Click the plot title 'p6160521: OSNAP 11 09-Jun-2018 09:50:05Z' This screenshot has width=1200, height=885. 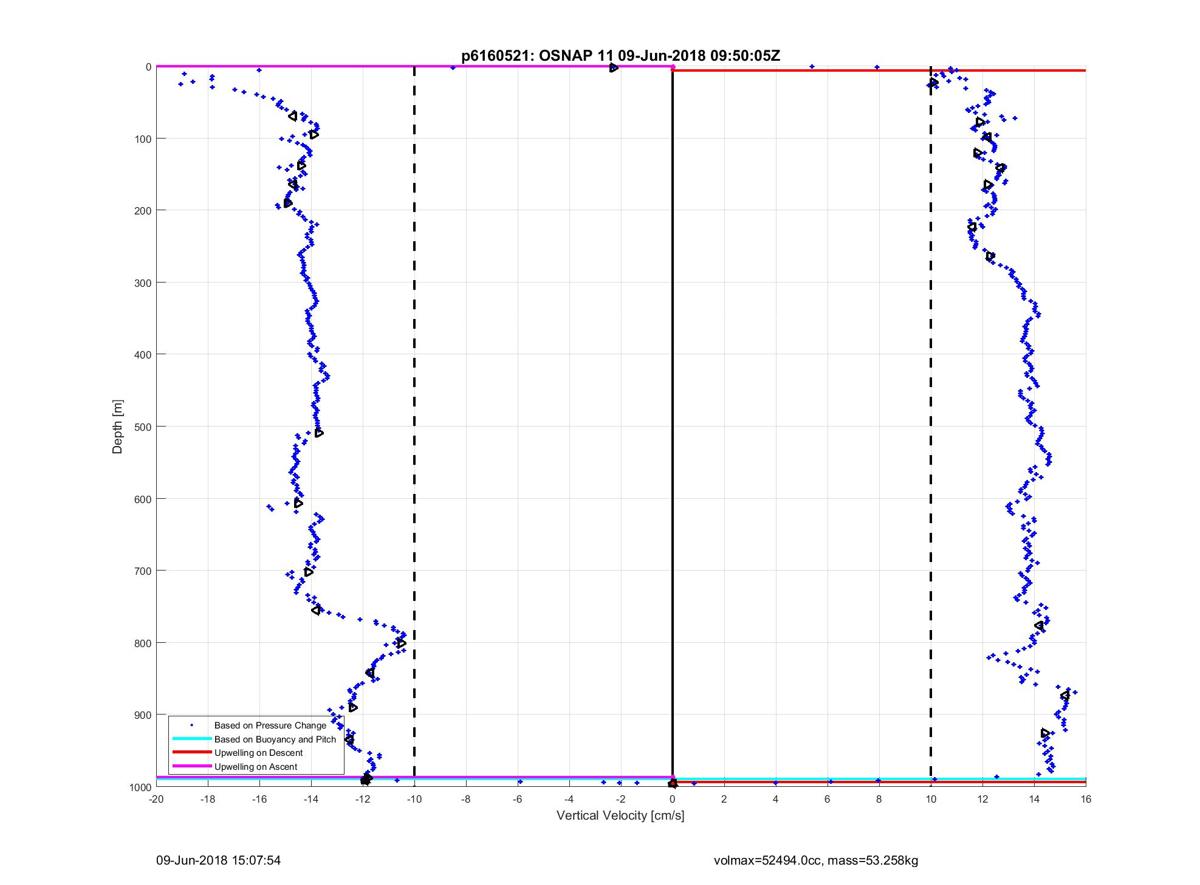pos(620,56)
